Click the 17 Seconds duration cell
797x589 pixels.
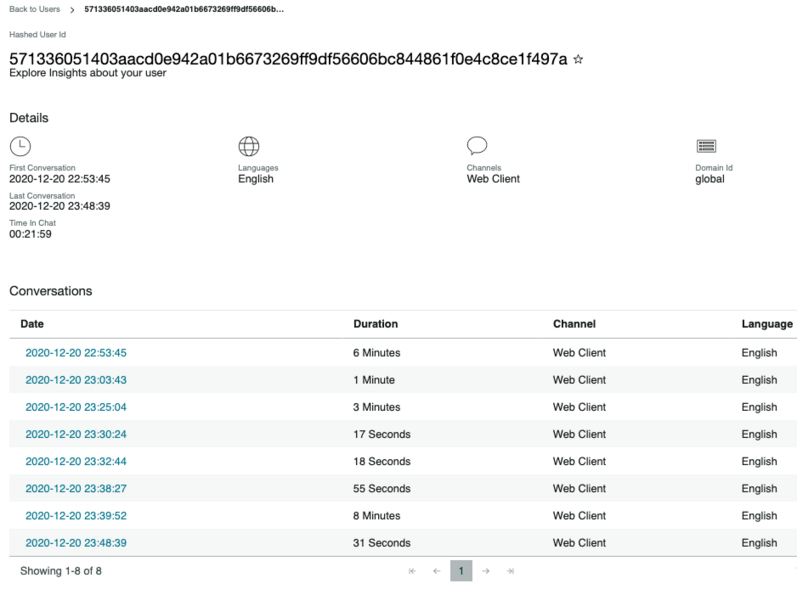point(382,435)
